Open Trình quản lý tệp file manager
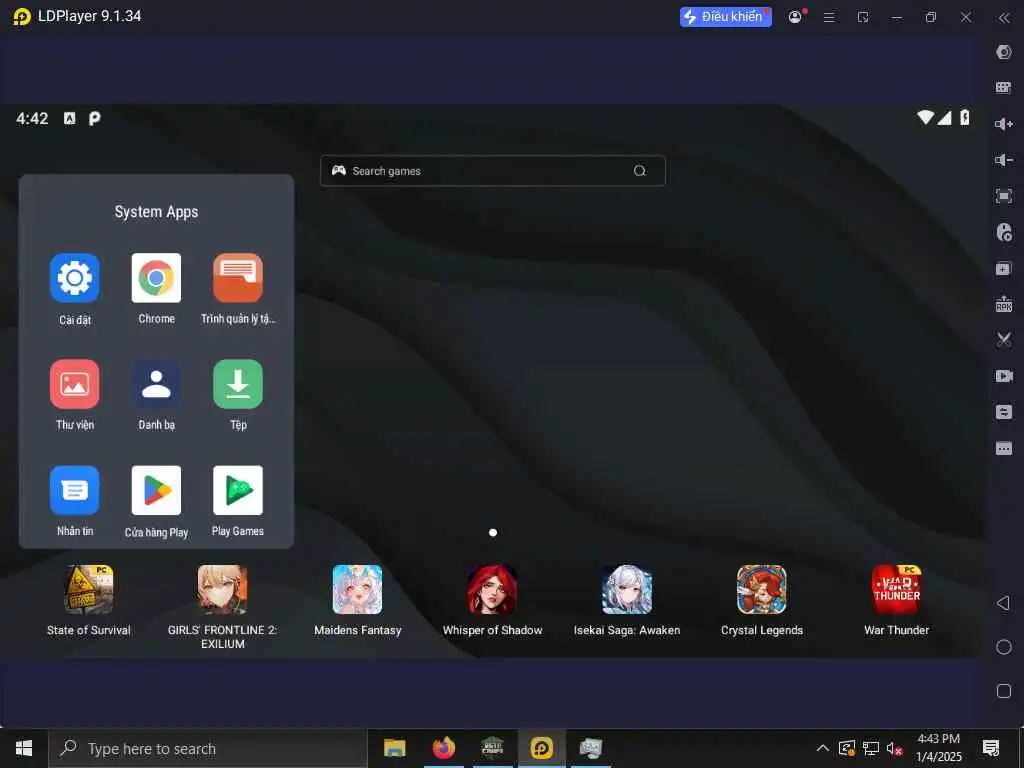The width and height of the screenshot is (1024, 768). [238, 278]
